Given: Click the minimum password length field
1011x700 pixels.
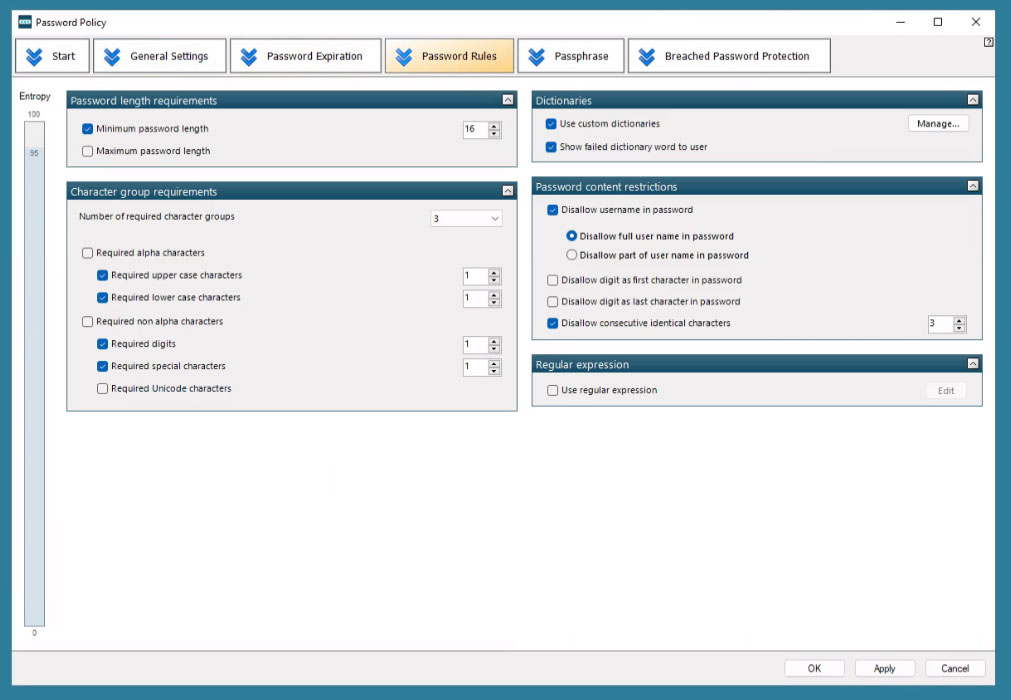Looking at the screenshot, I should pyautogui.click(x=476, y=130).
